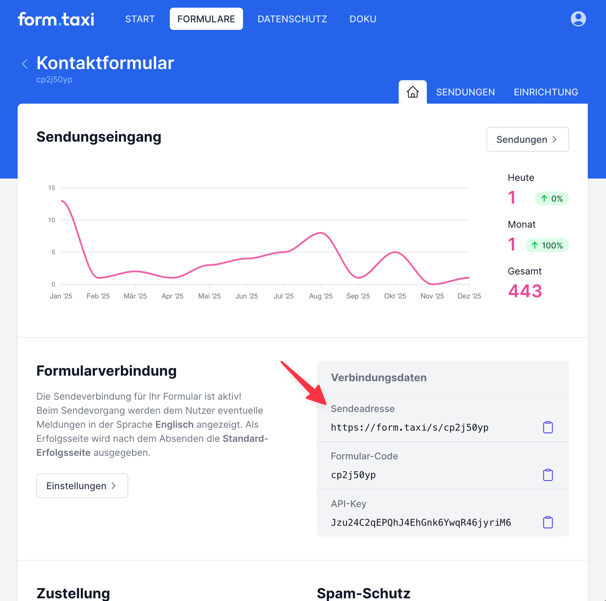
Task: Select the Sendeadresse URL text
Action: pyautogui.click(x=409, y=428)
